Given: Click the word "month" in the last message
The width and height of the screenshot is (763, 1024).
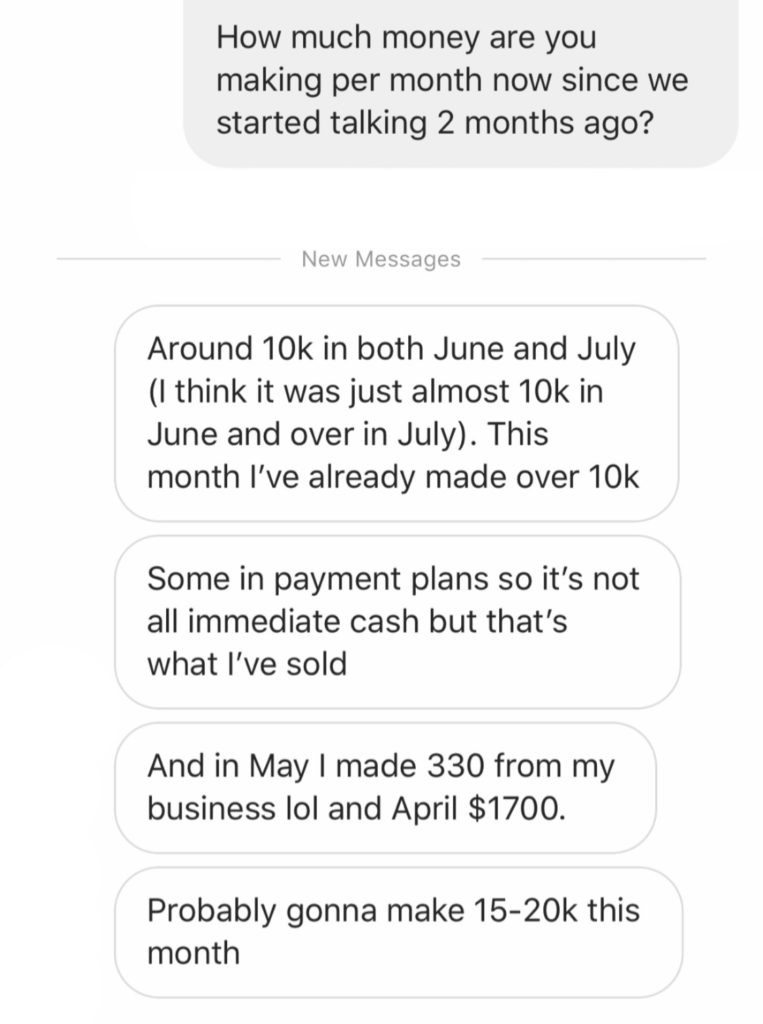Looking at the screenshot, I should (x=193, y=952).
